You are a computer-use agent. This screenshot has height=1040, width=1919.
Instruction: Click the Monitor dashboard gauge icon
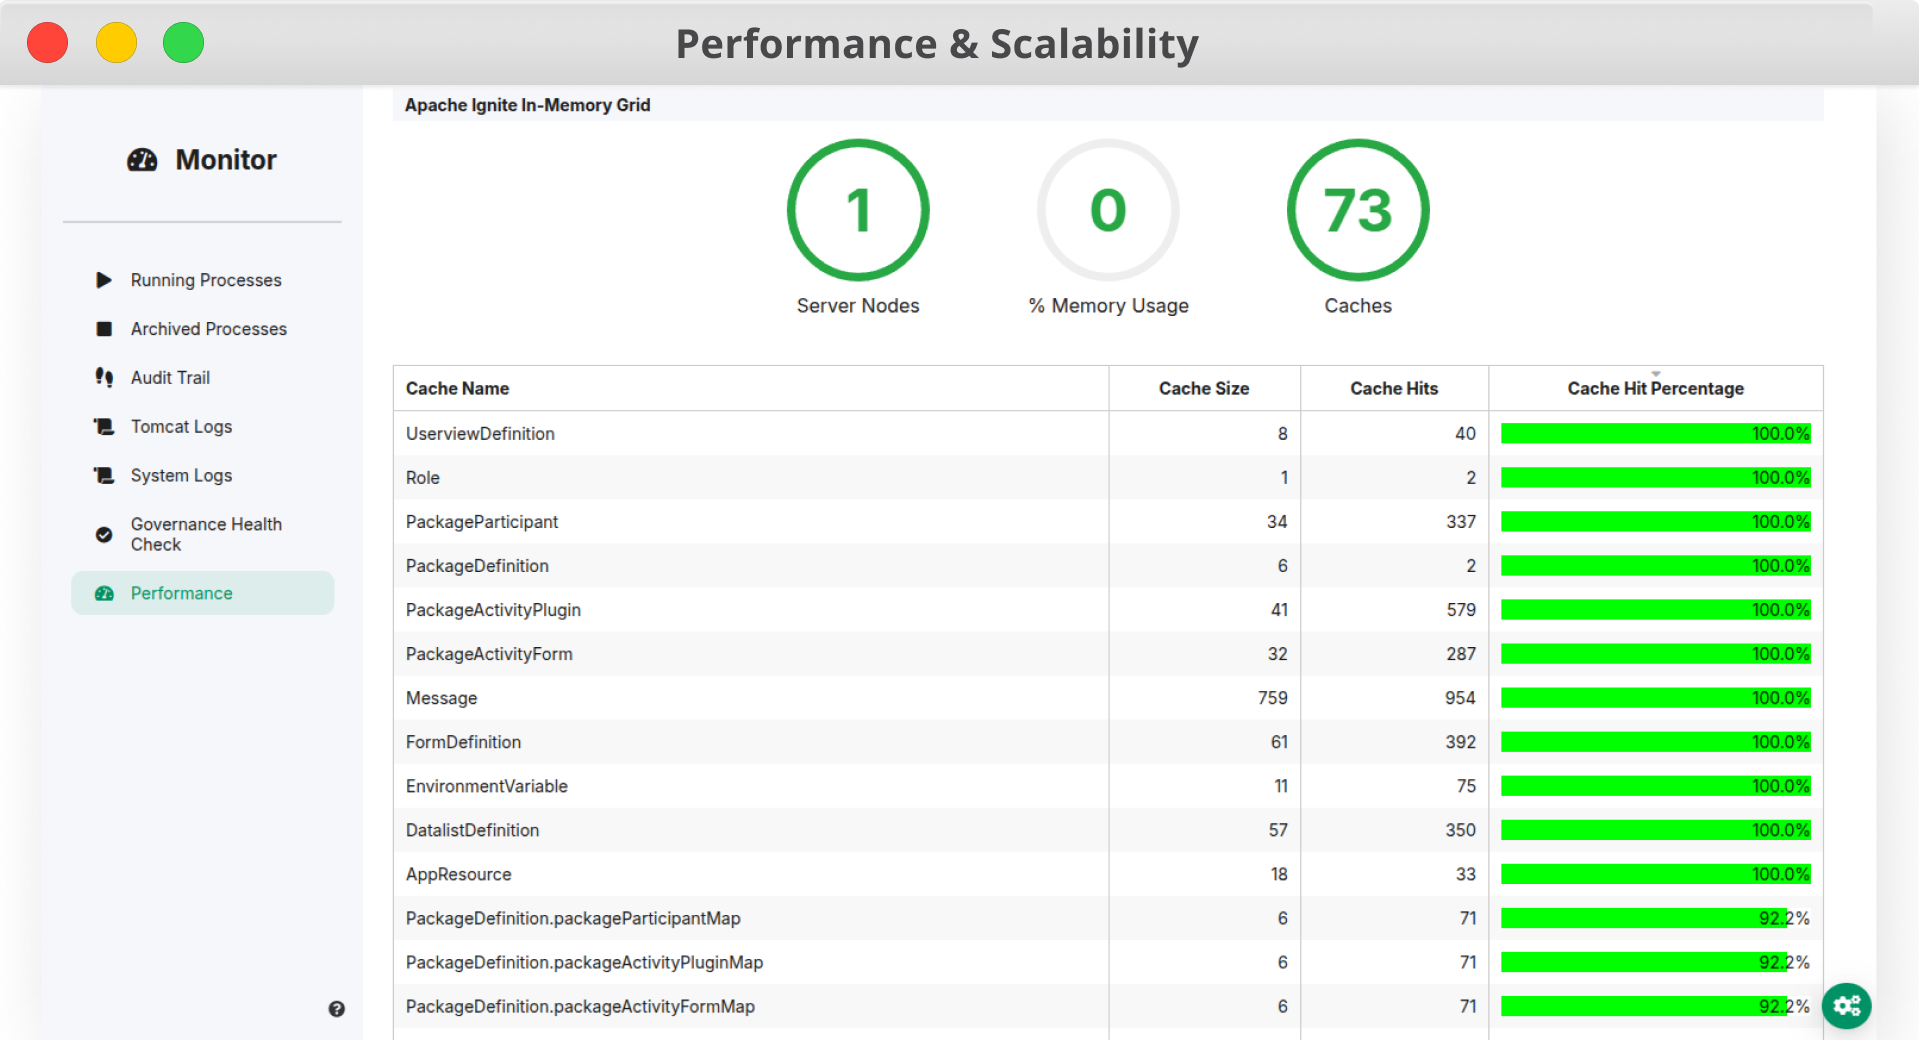tap(142, 160)
